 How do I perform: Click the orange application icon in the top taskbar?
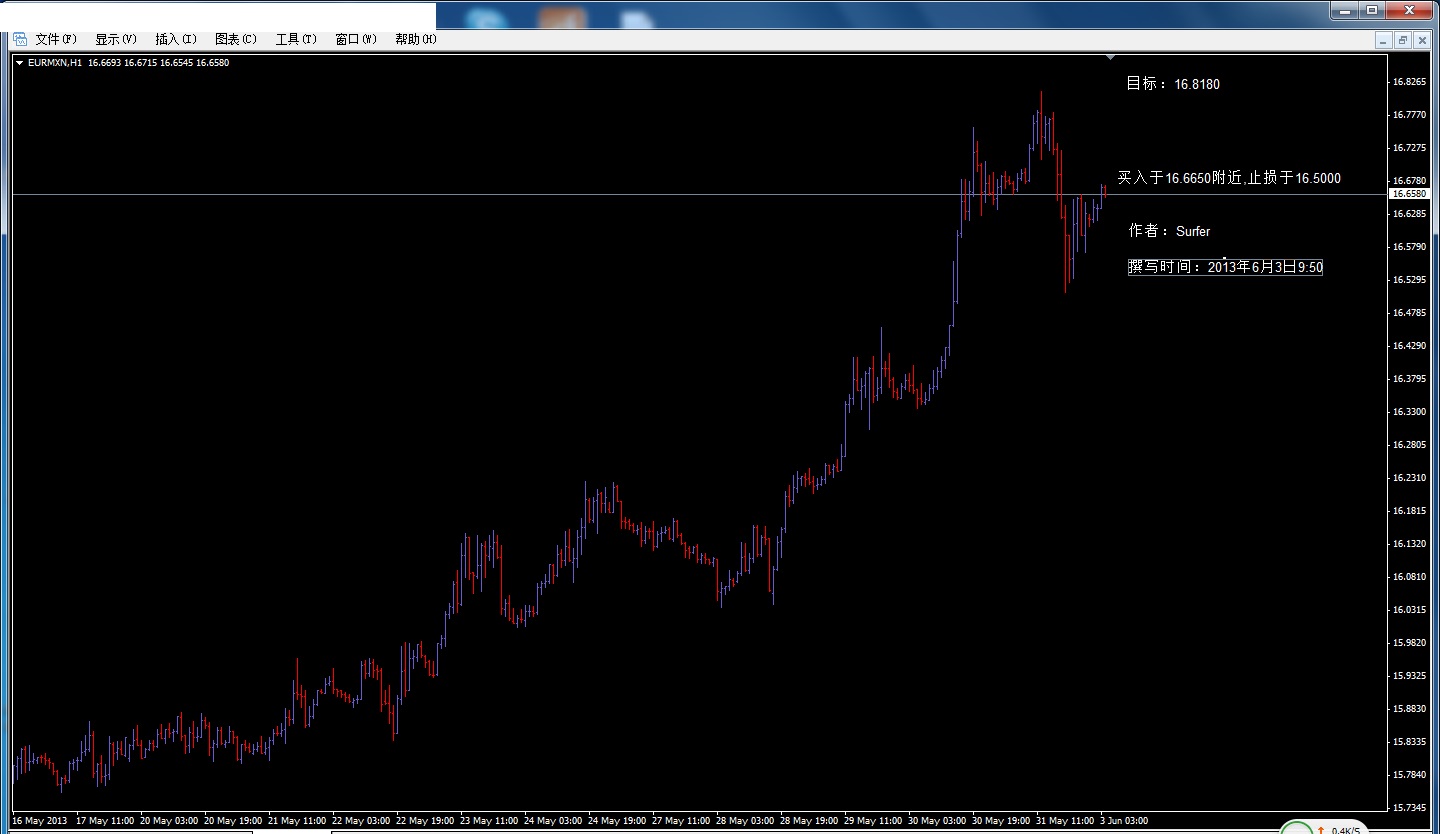tap(563, 15)
